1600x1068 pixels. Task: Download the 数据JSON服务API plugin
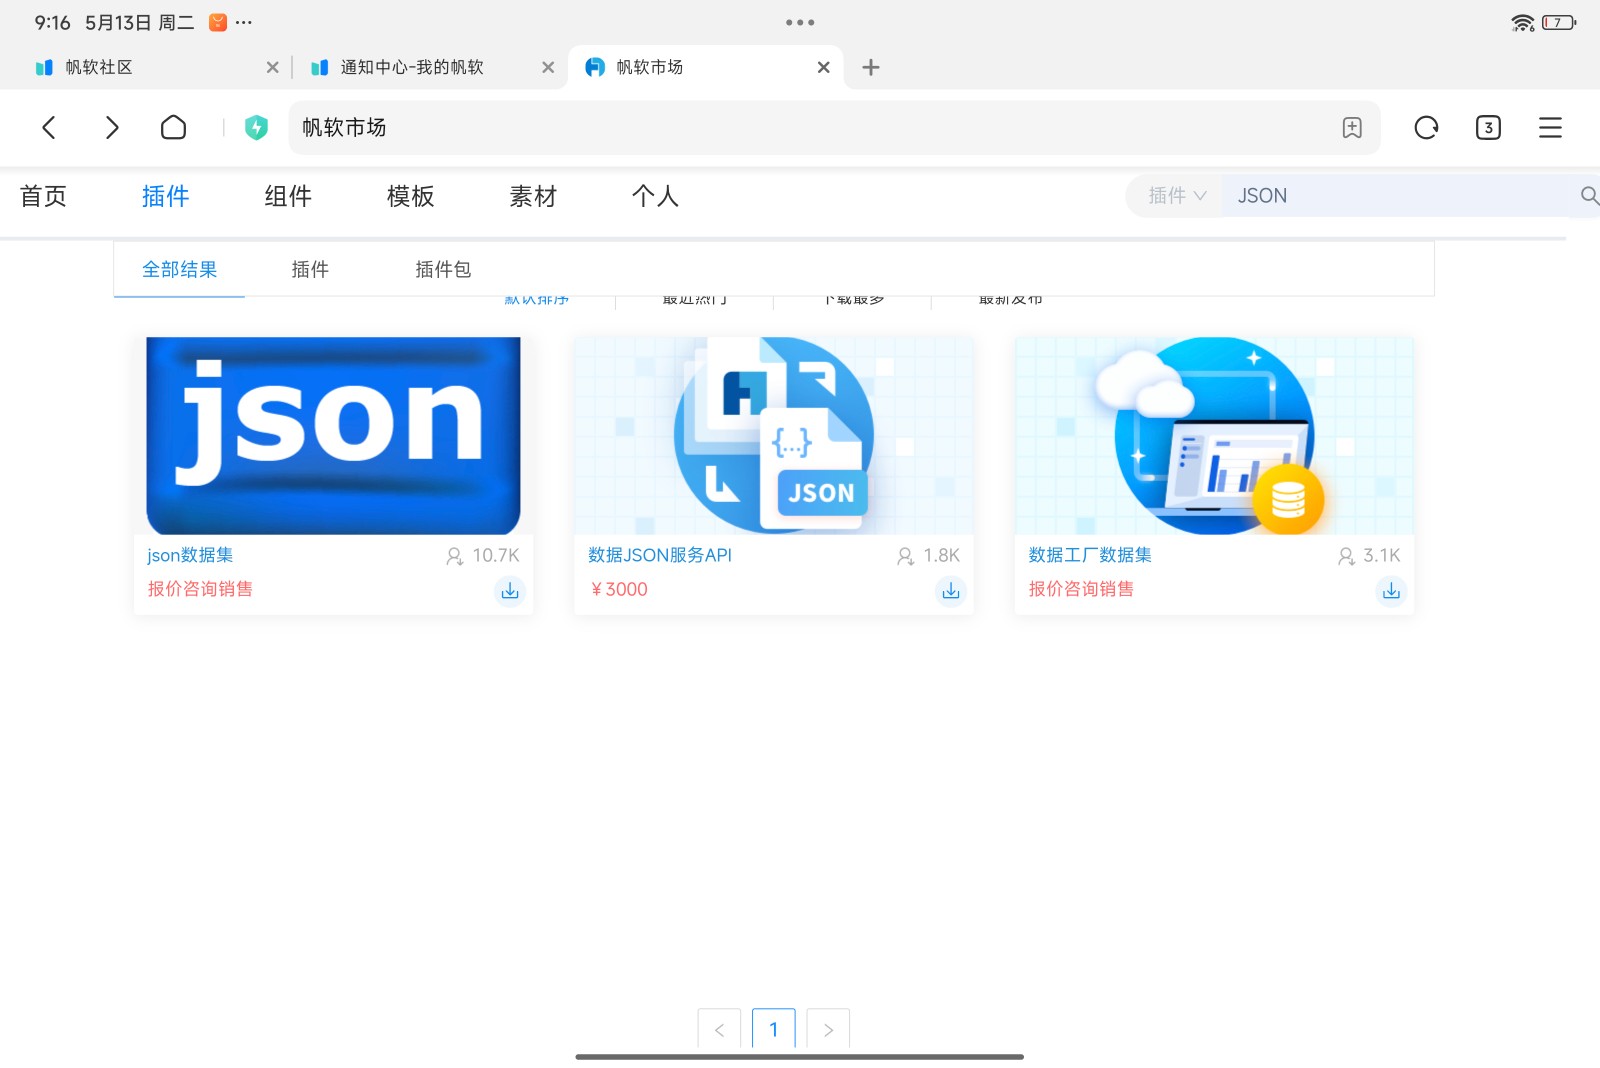tap(951, 591)
